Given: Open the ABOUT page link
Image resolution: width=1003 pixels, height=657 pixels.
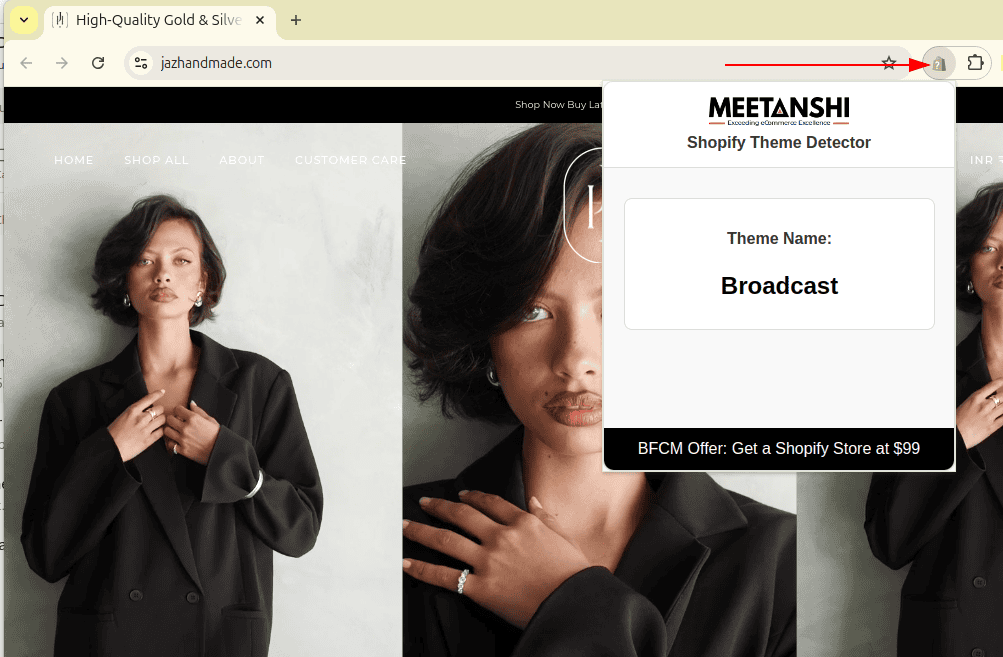Looking at the screenshot, I should click(242, 160).
